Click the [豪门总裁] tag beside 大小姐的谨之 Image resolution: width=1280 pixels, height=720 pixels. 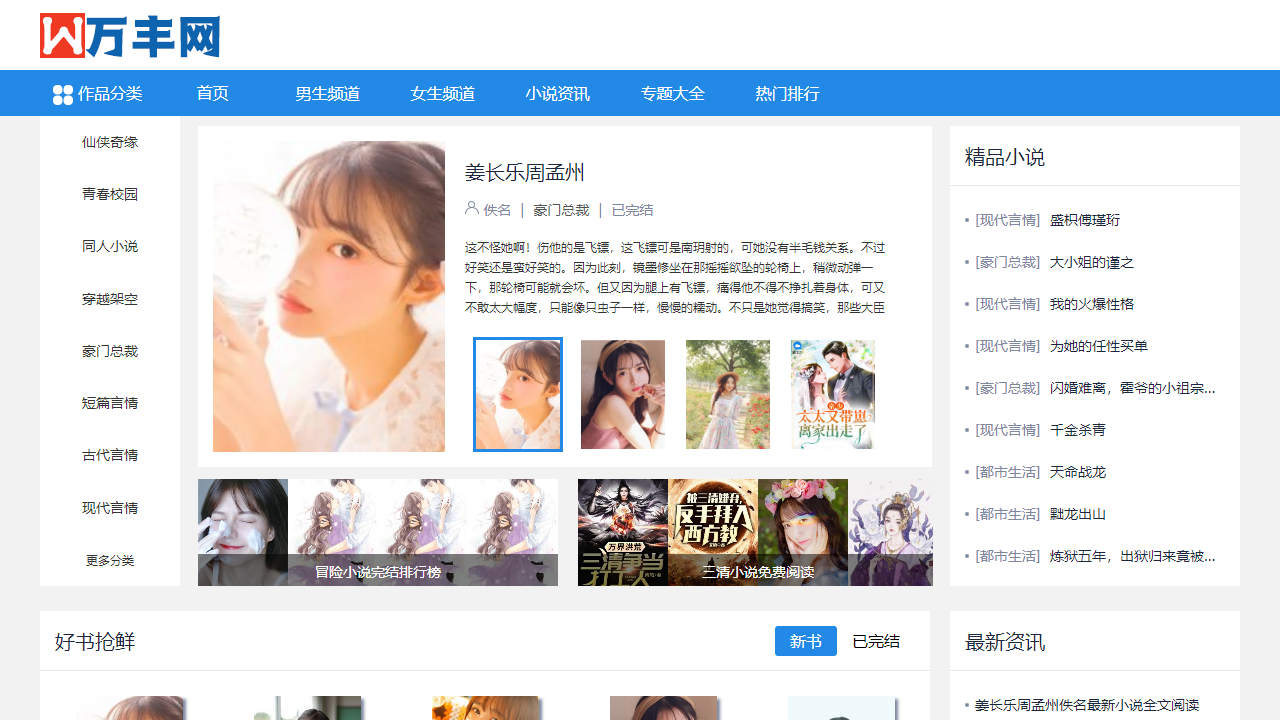pyautogui.click(x=1008, y=262)
